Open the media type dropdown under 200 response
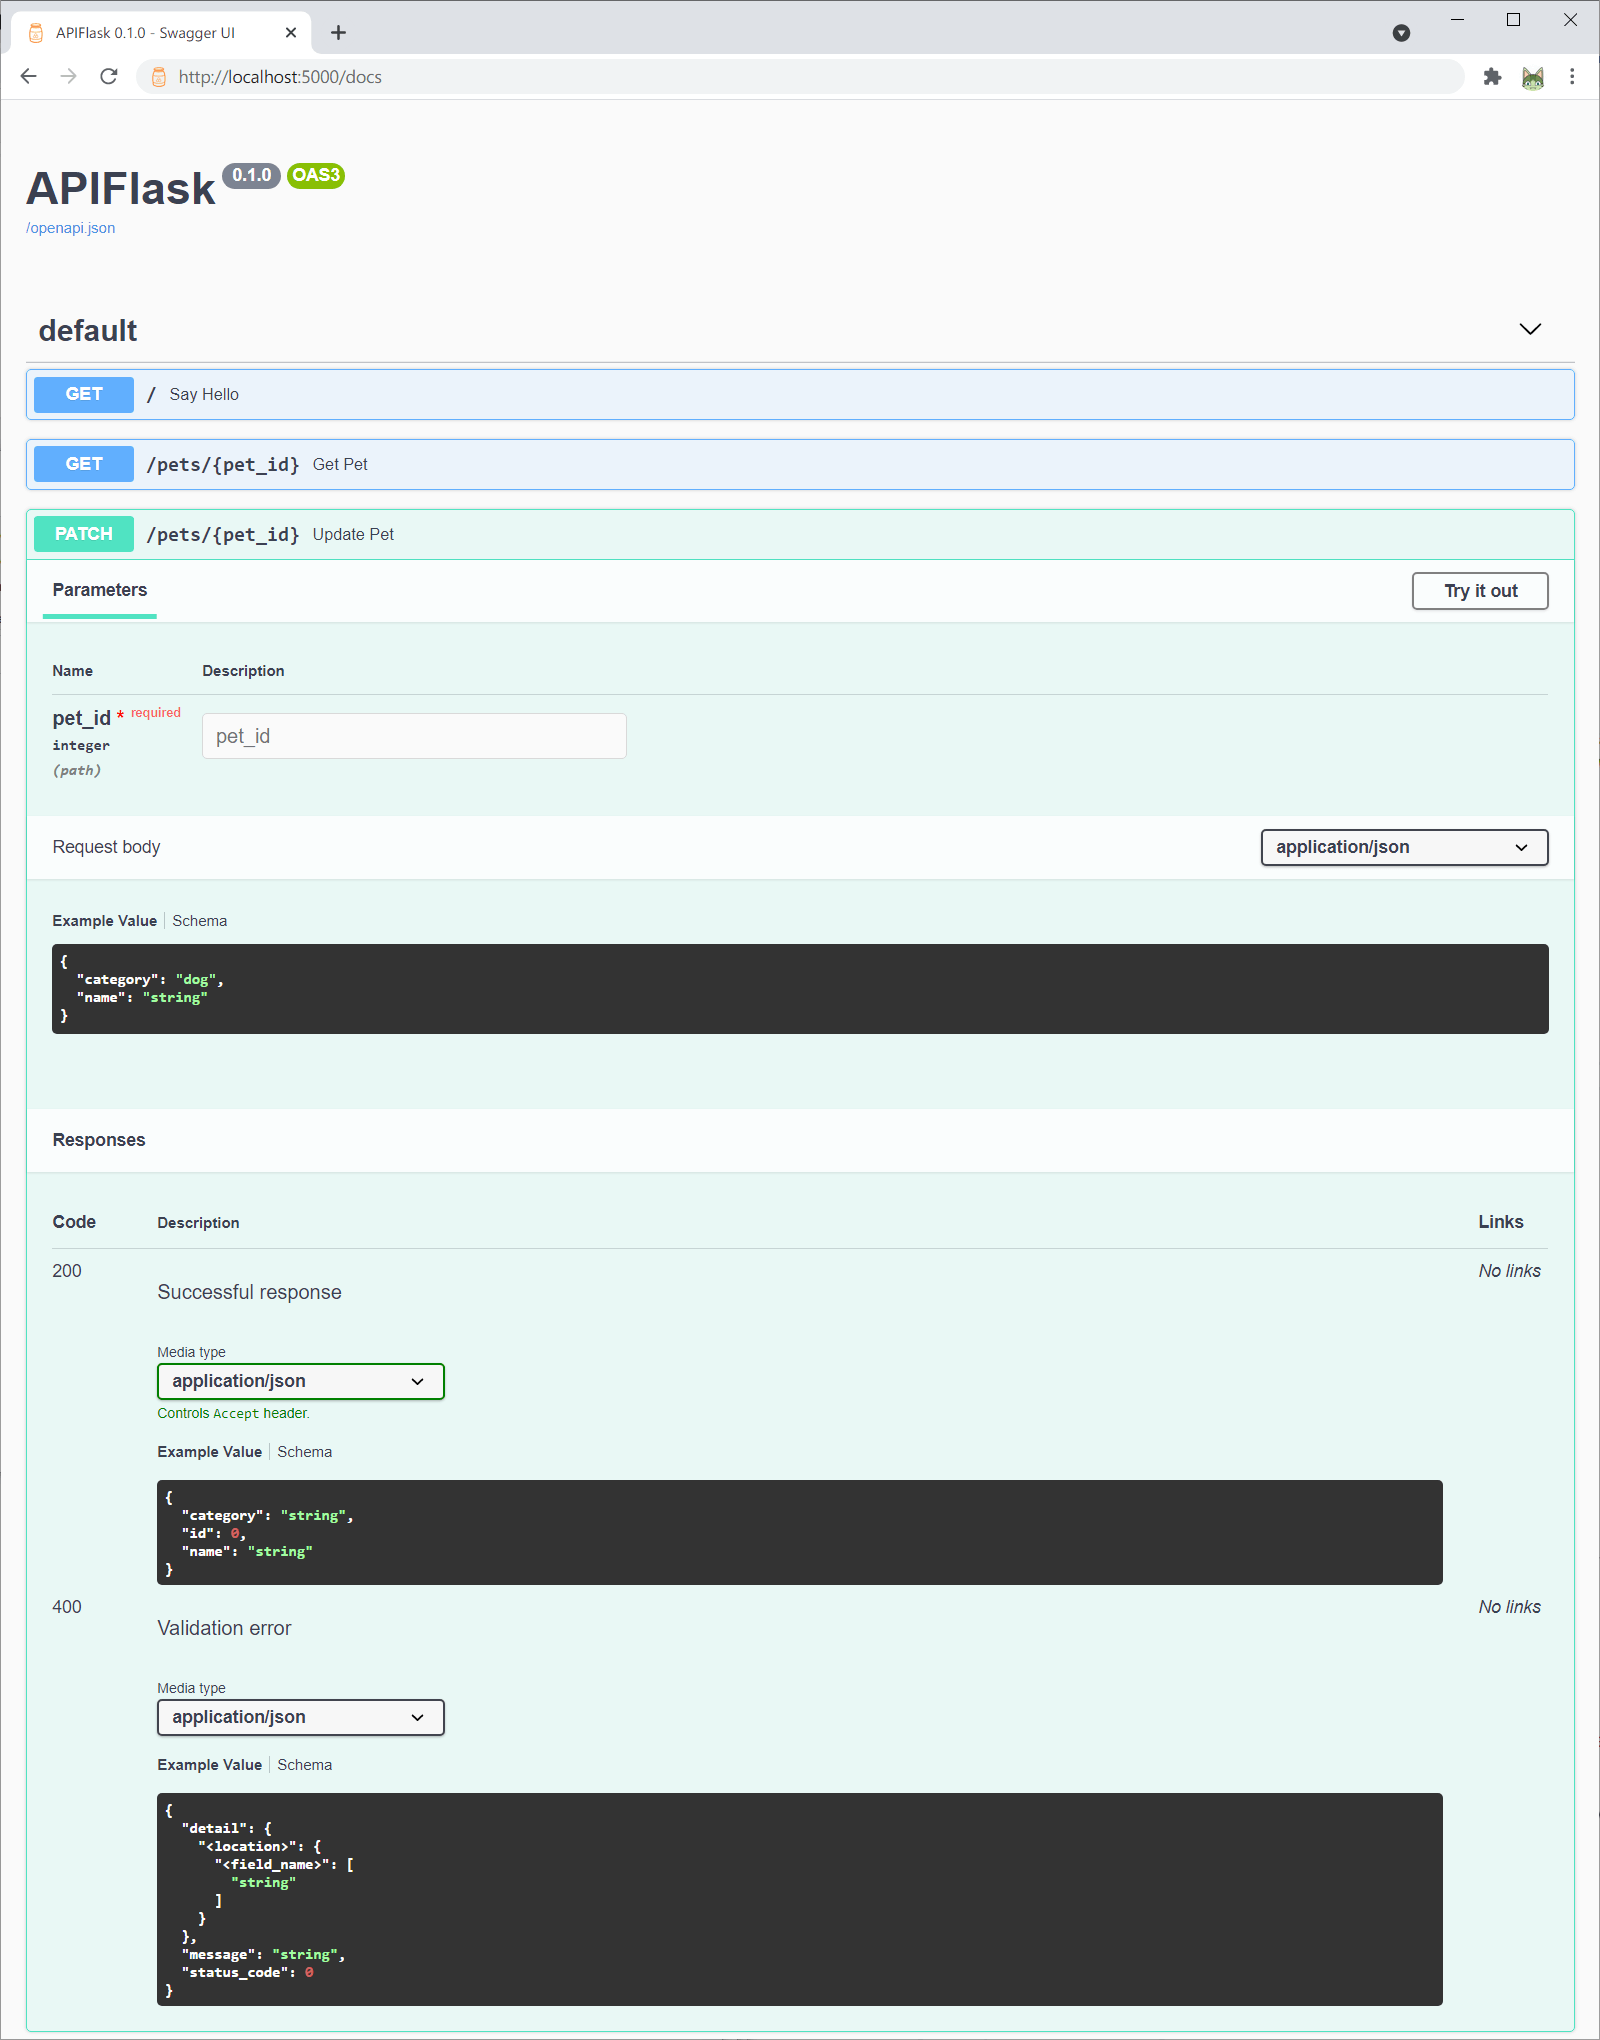The image size is (1600, 2040). tap(300, 1381)
